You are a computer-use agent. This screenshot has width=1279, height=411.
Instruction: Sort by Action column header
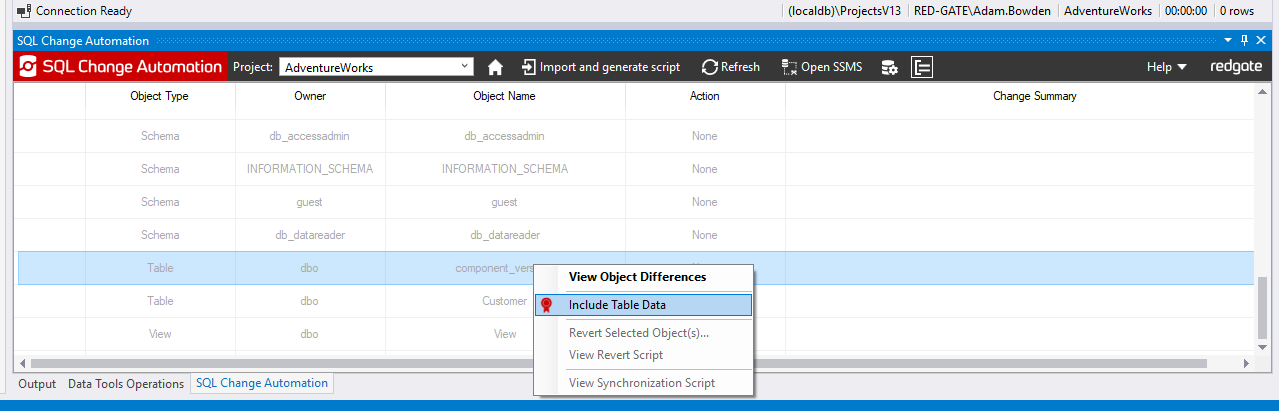click(x=705, y=96)
